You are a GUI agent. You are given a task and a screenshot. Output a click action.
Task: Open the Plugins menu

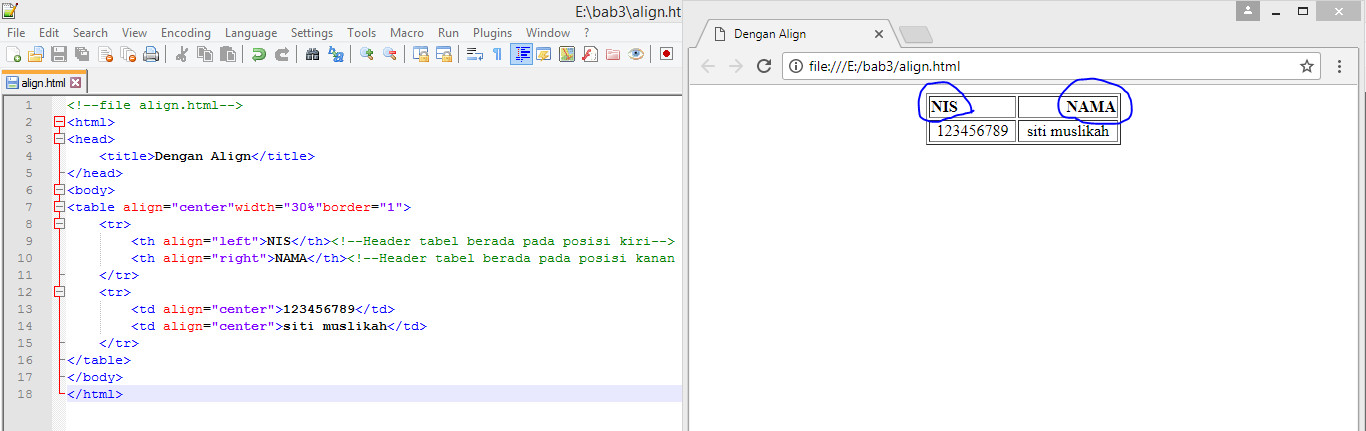(492, 33)
